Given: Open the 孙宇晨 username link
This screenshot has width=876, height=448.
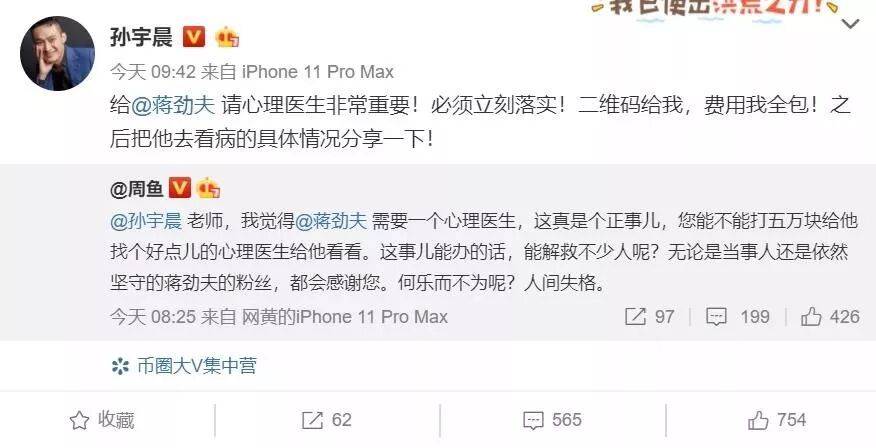Looking at the screenshot, I should tap(141, 37).
